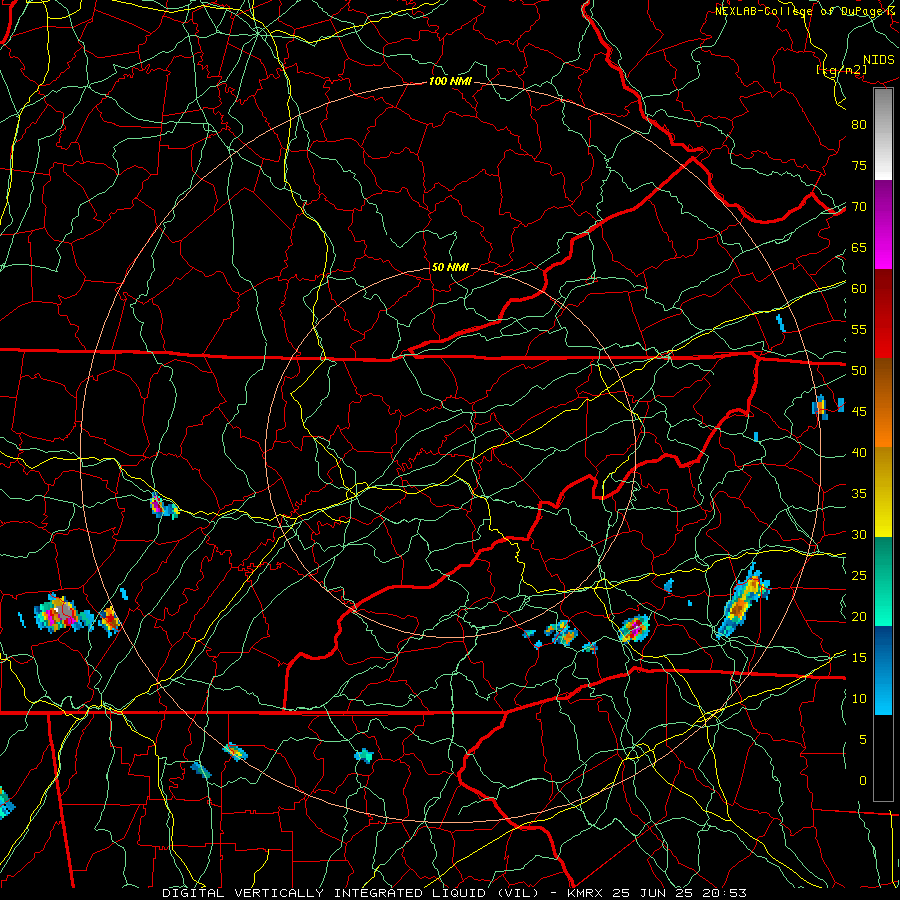Screen dimensions: 900x900
Task: Pick the magenta-purple segment of the color bar
Action: coord(883,225)
